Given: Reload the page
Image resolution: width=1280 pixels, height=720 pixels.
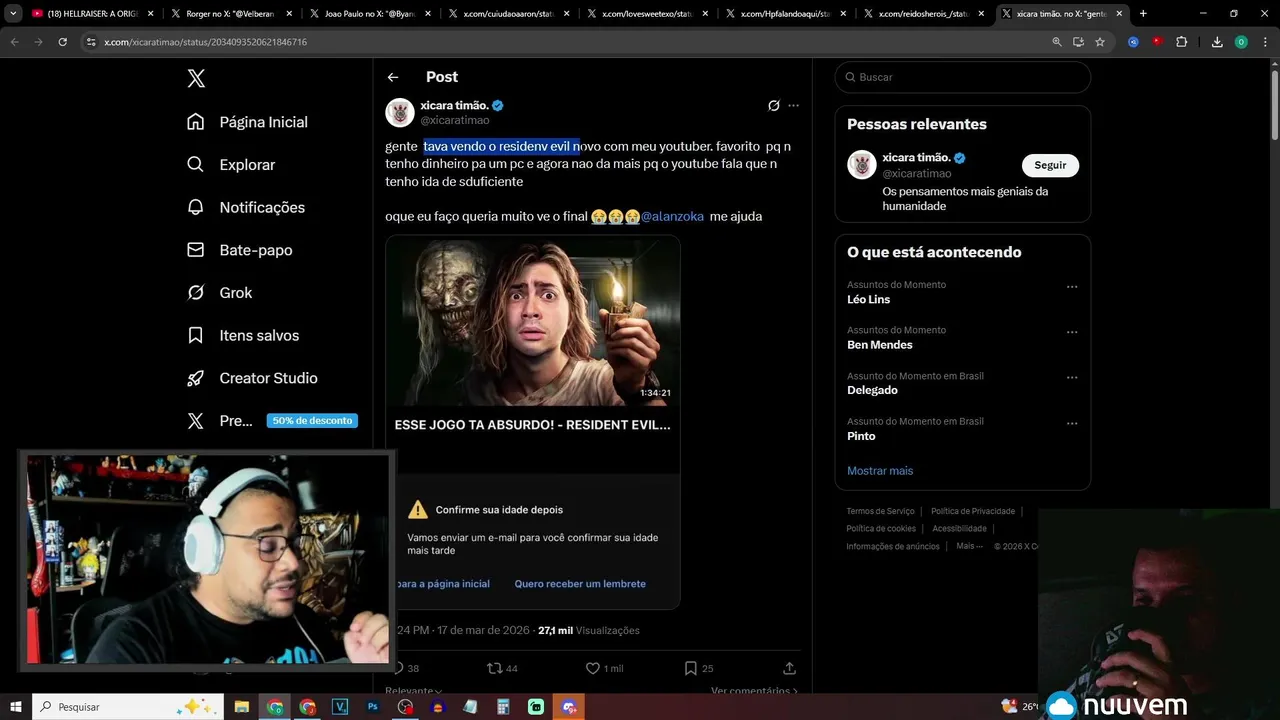Looking at the screenshot, I should point(63,42).
